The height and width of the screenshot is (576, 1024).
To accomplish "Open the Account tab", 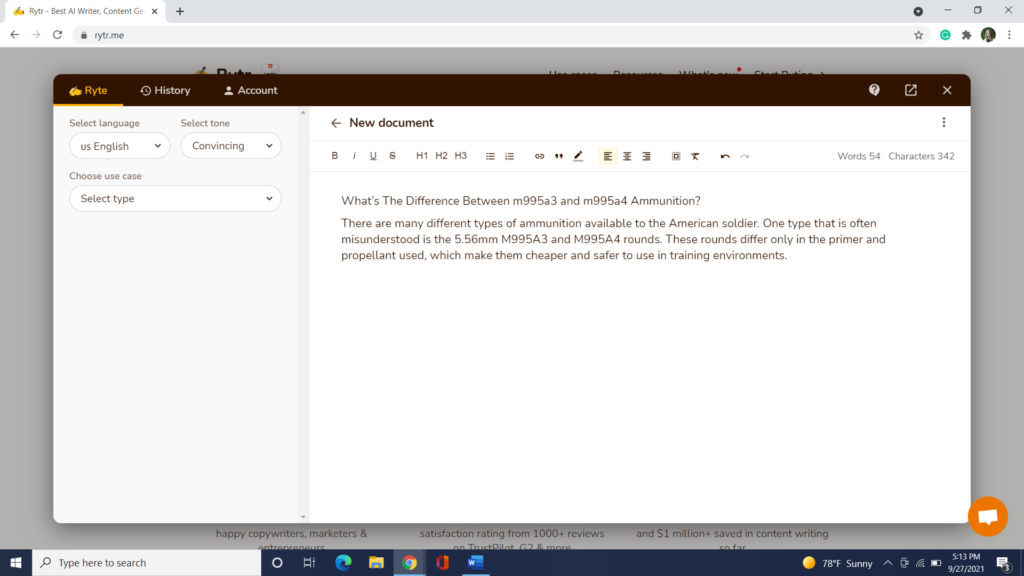I will click(x=250, y=90).
